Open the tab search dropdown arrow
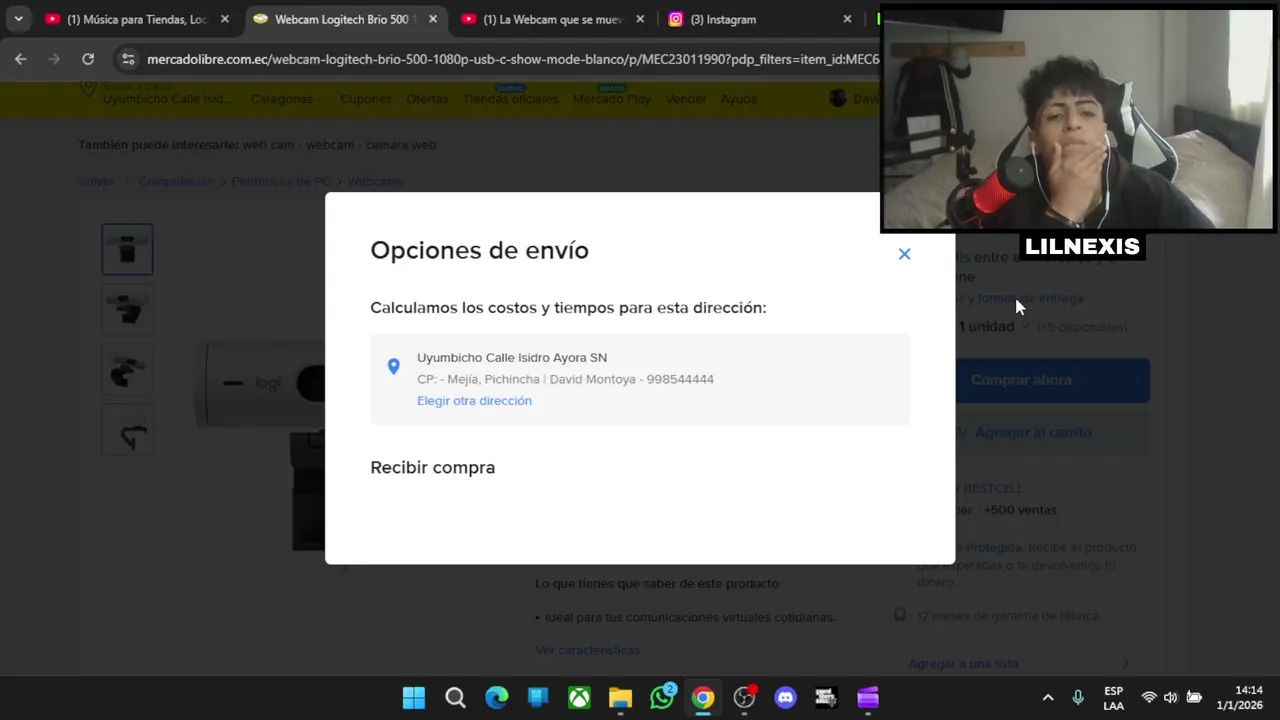The width and height of the screenshot is (1280, 720). point(18,19)
